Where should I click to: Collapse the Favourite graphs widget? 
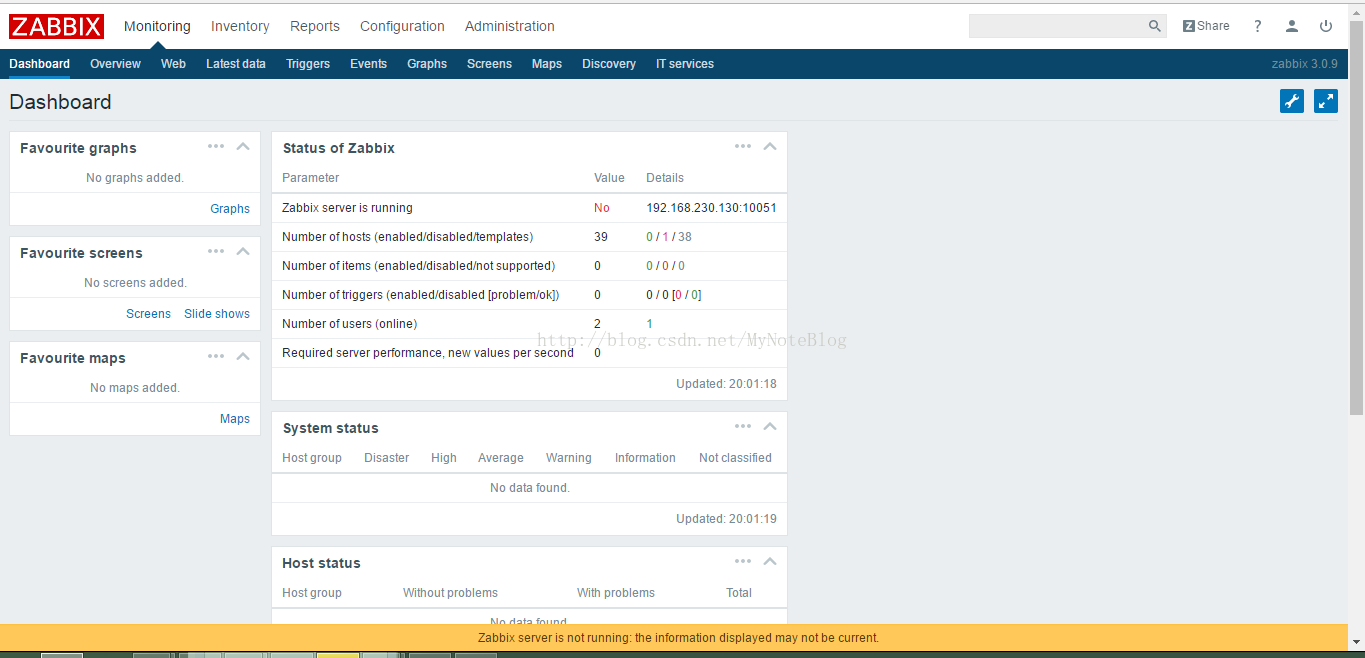(243, 146)
